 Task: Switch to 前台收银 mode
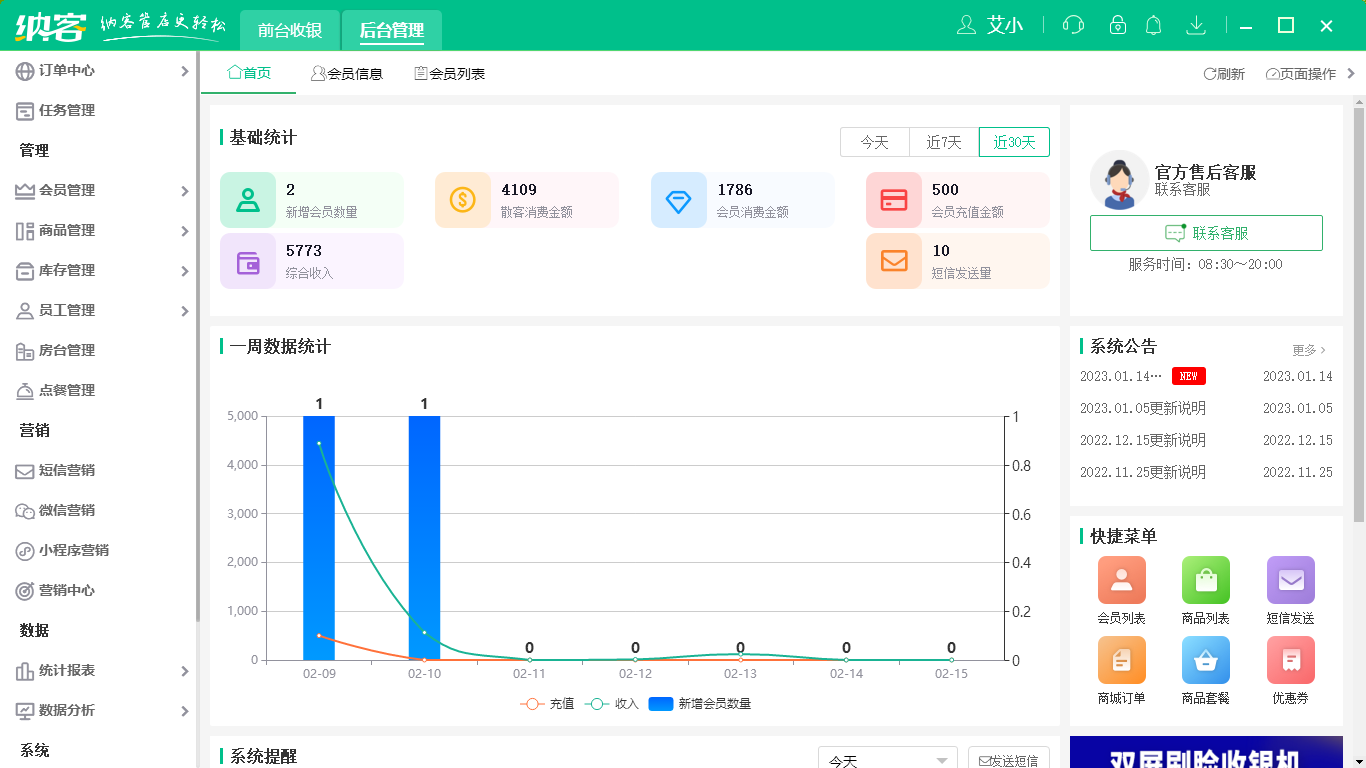click(288, 30)
